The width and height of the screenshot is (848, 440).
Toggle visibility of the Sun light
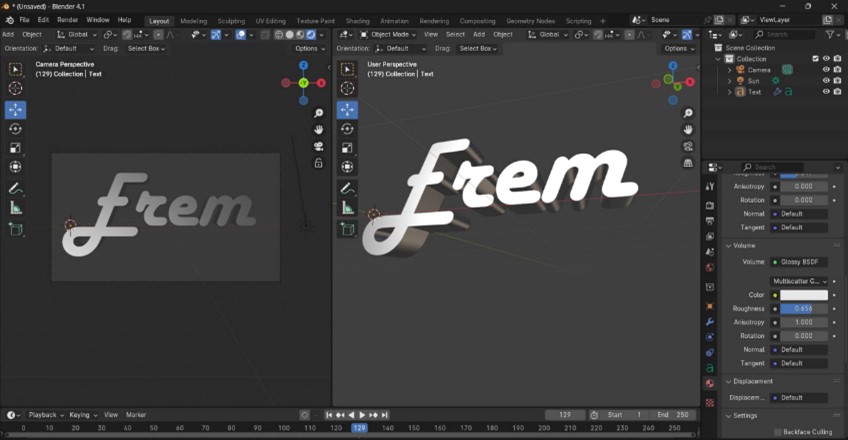pos(826,81)
